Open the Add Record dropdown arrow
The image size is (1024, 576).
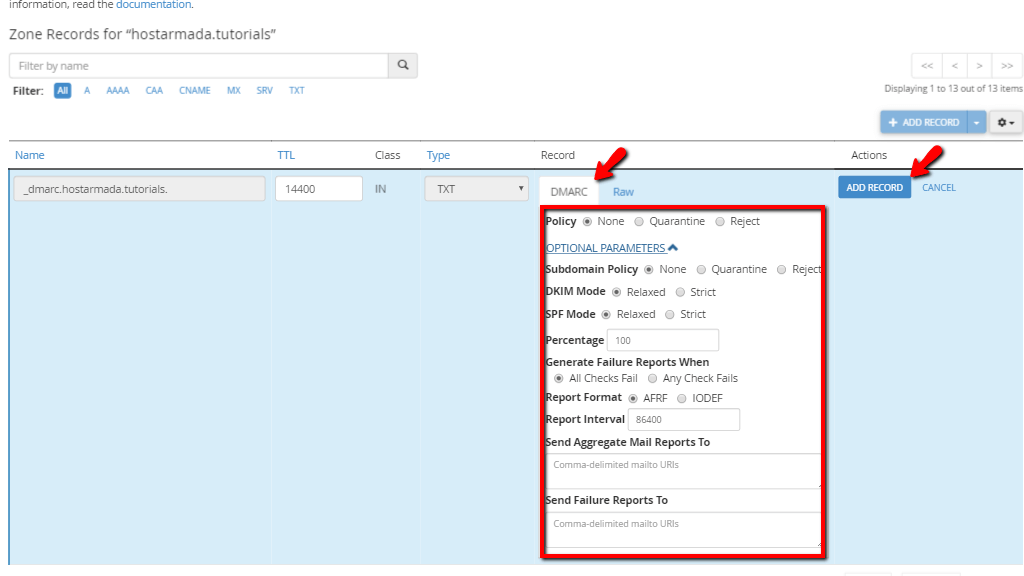[x=976, y=122]
